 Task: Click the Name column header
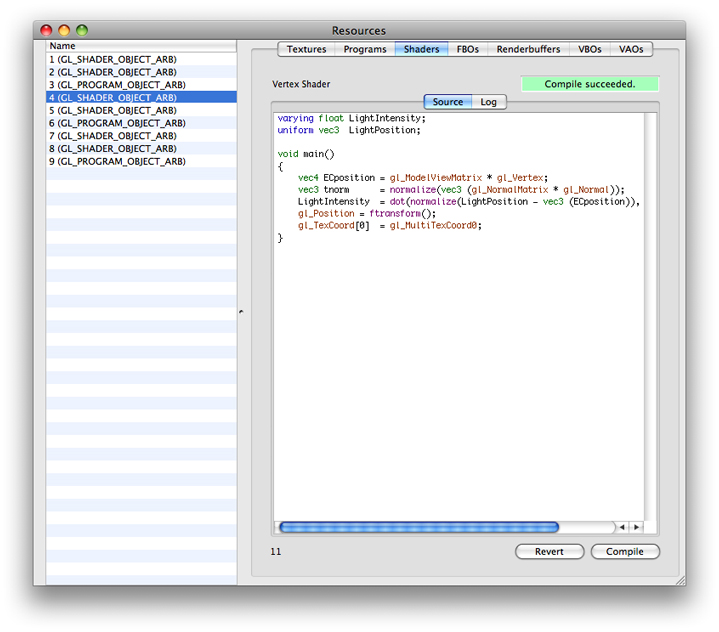[141, 46]
